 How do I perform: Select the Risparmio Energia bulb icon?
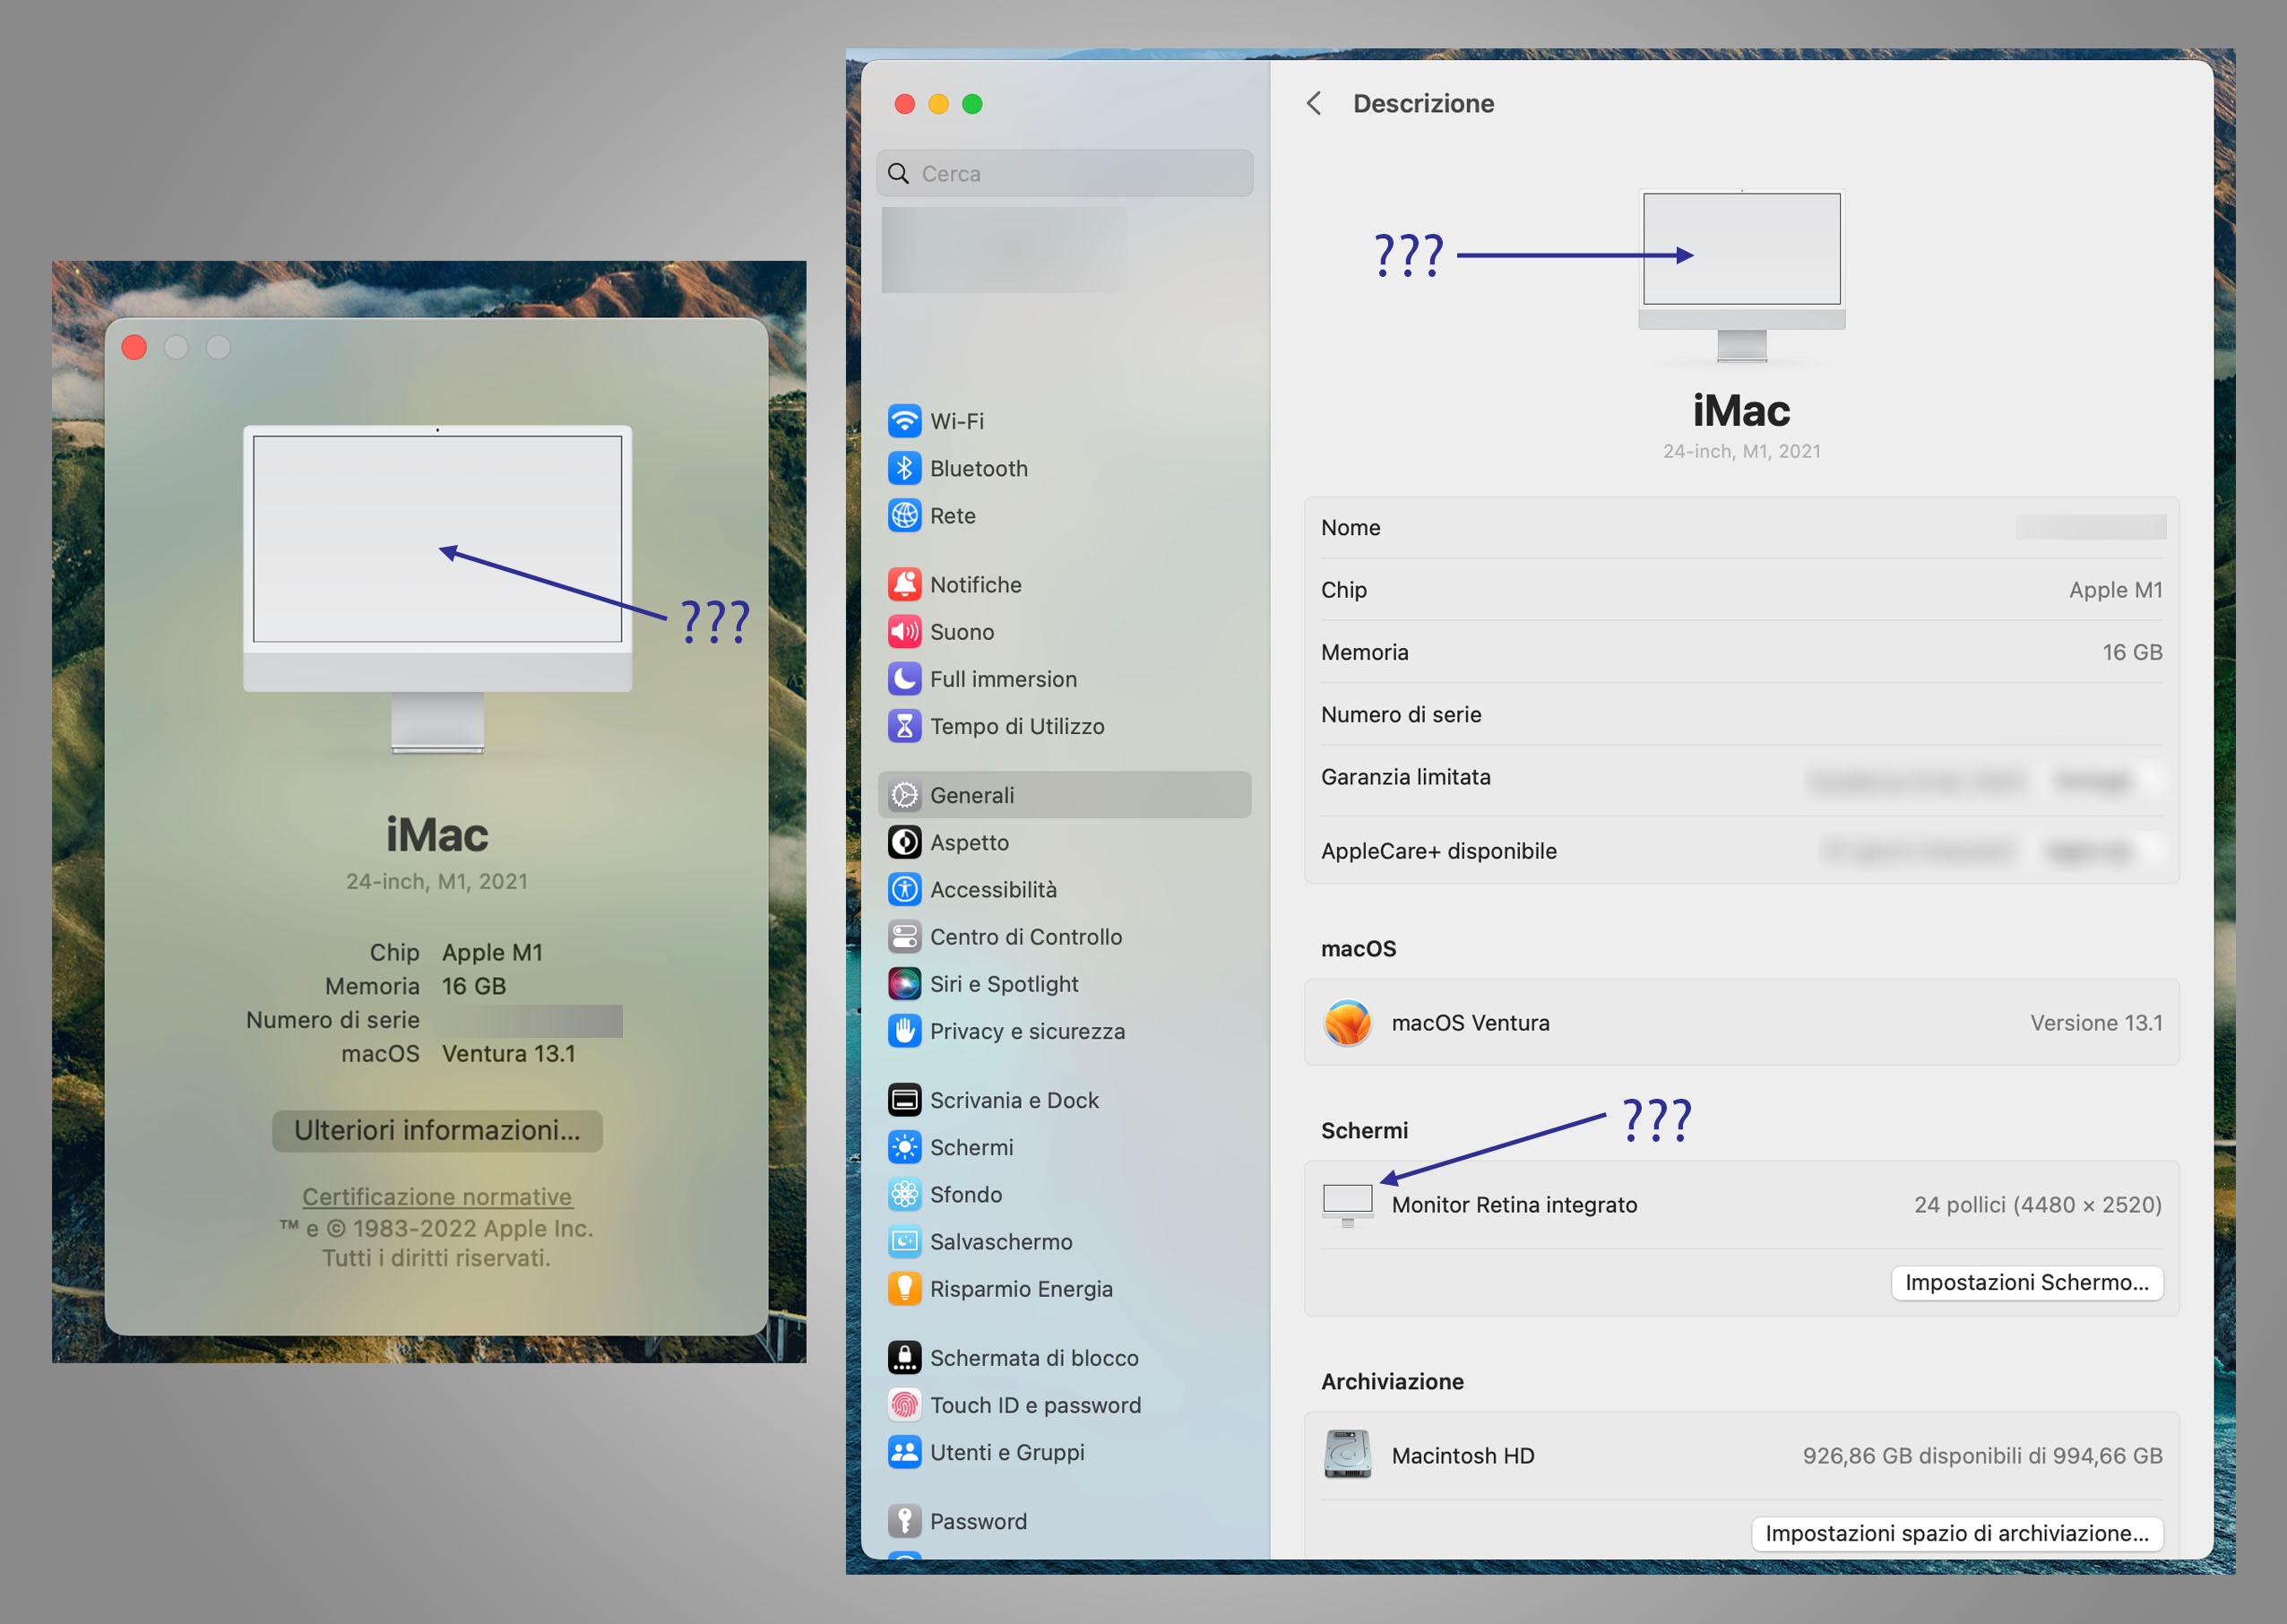coord(904,1289)
